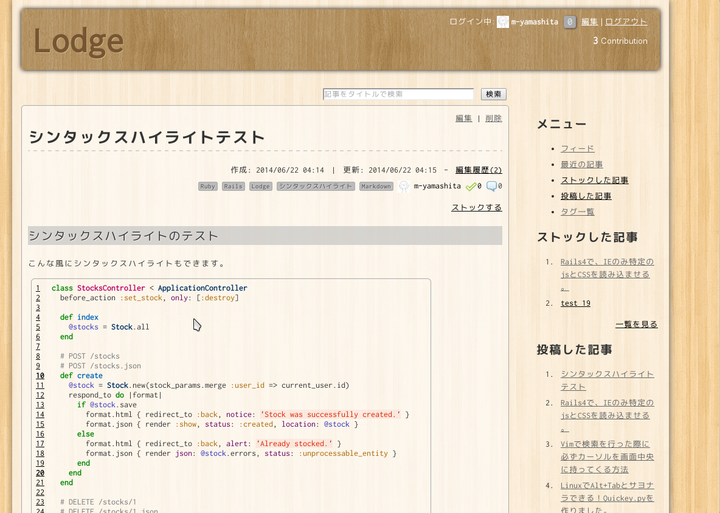The height and width of the screenshot is (513, 720).
Task: Focus the article title search field
Action: pyautogui.click(x=398, y=94)
